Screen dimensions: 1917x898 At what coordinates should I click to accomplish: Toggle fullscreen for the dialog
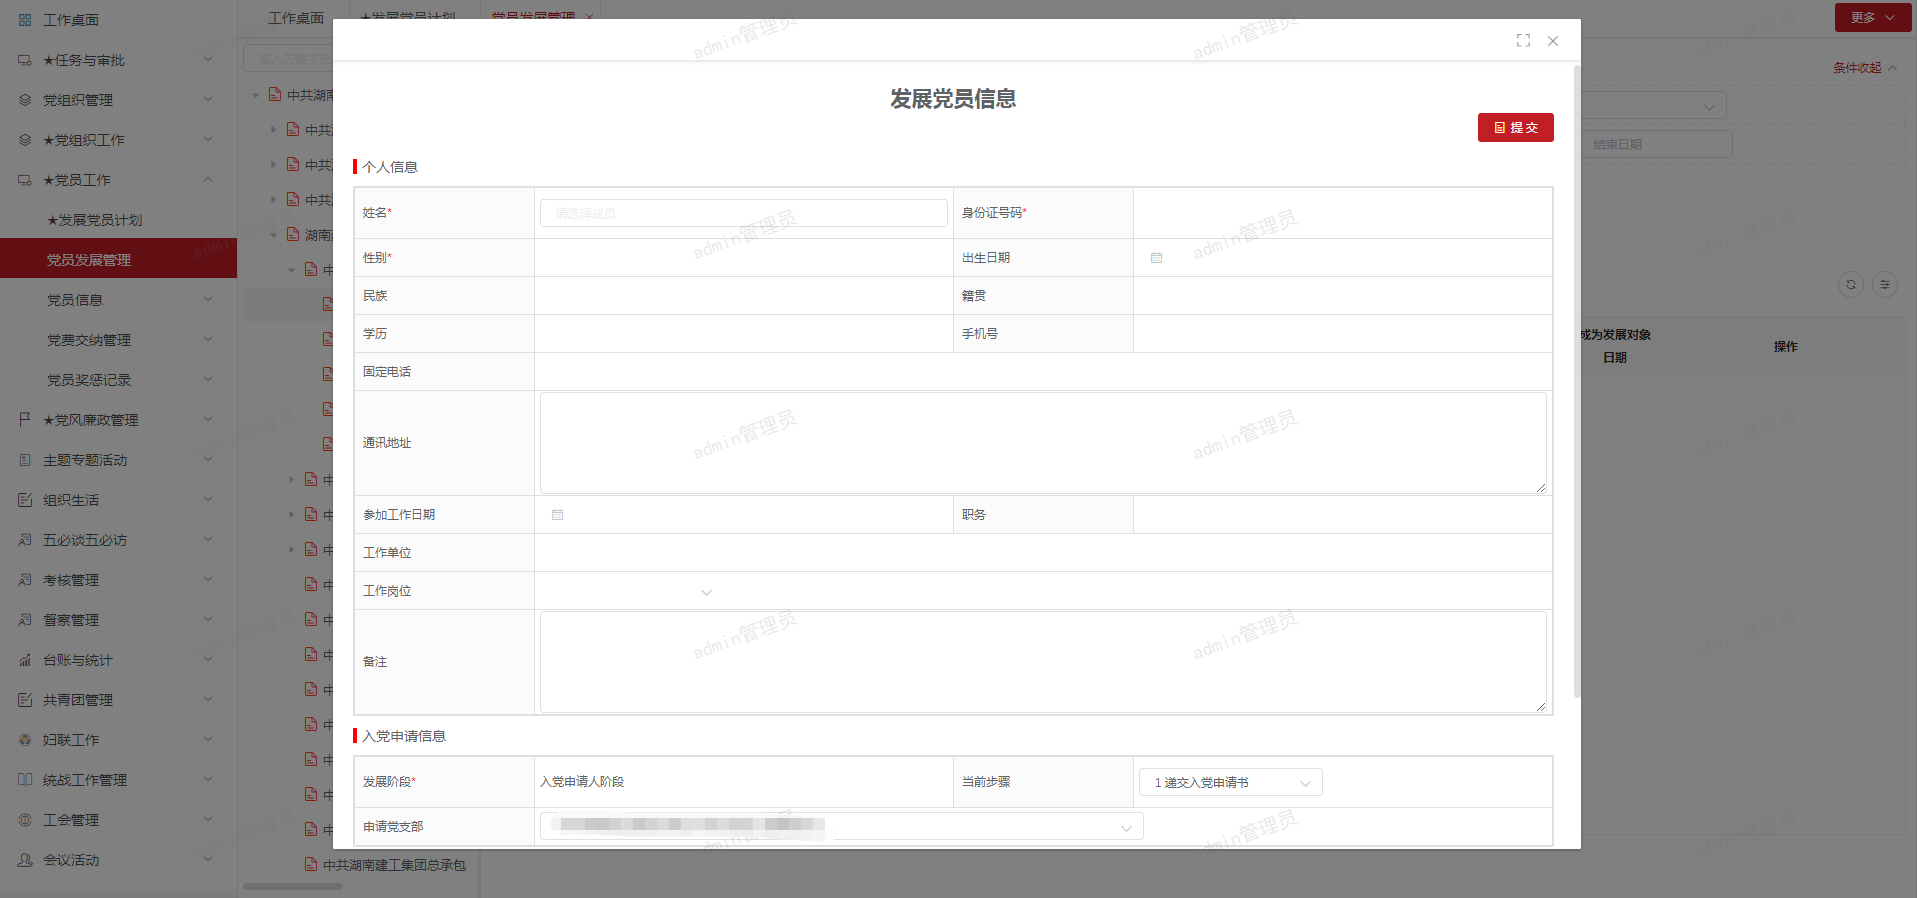(x=1523, y=41)
